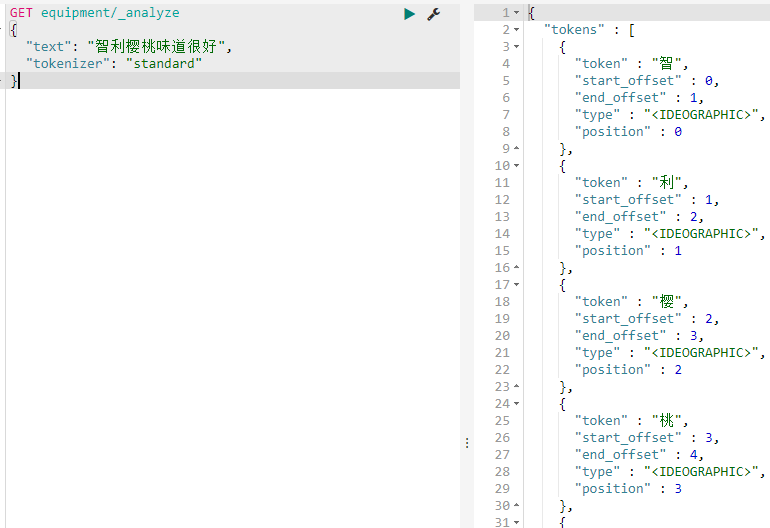The height and width of the screenshot is (528, 770).
Task: Collapse the token object at line 17
Action: click(516, 284)
